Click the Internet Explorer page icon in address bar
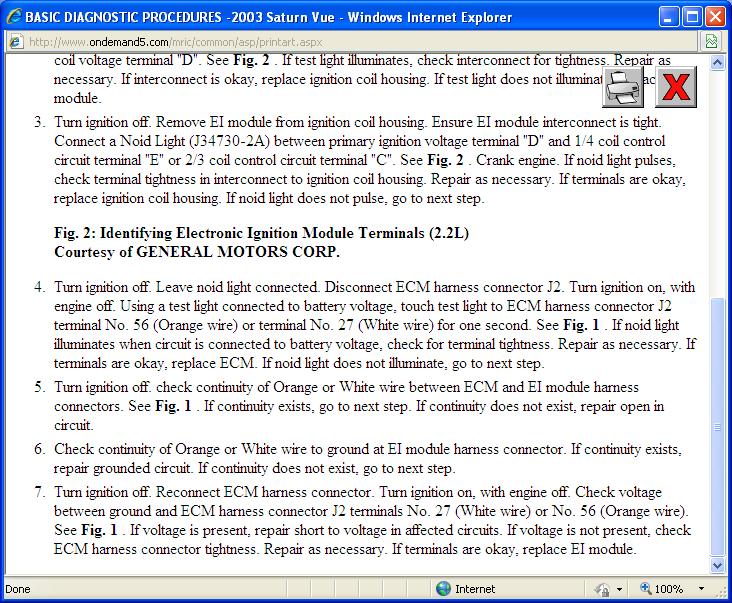 click(x=15, y=42)
